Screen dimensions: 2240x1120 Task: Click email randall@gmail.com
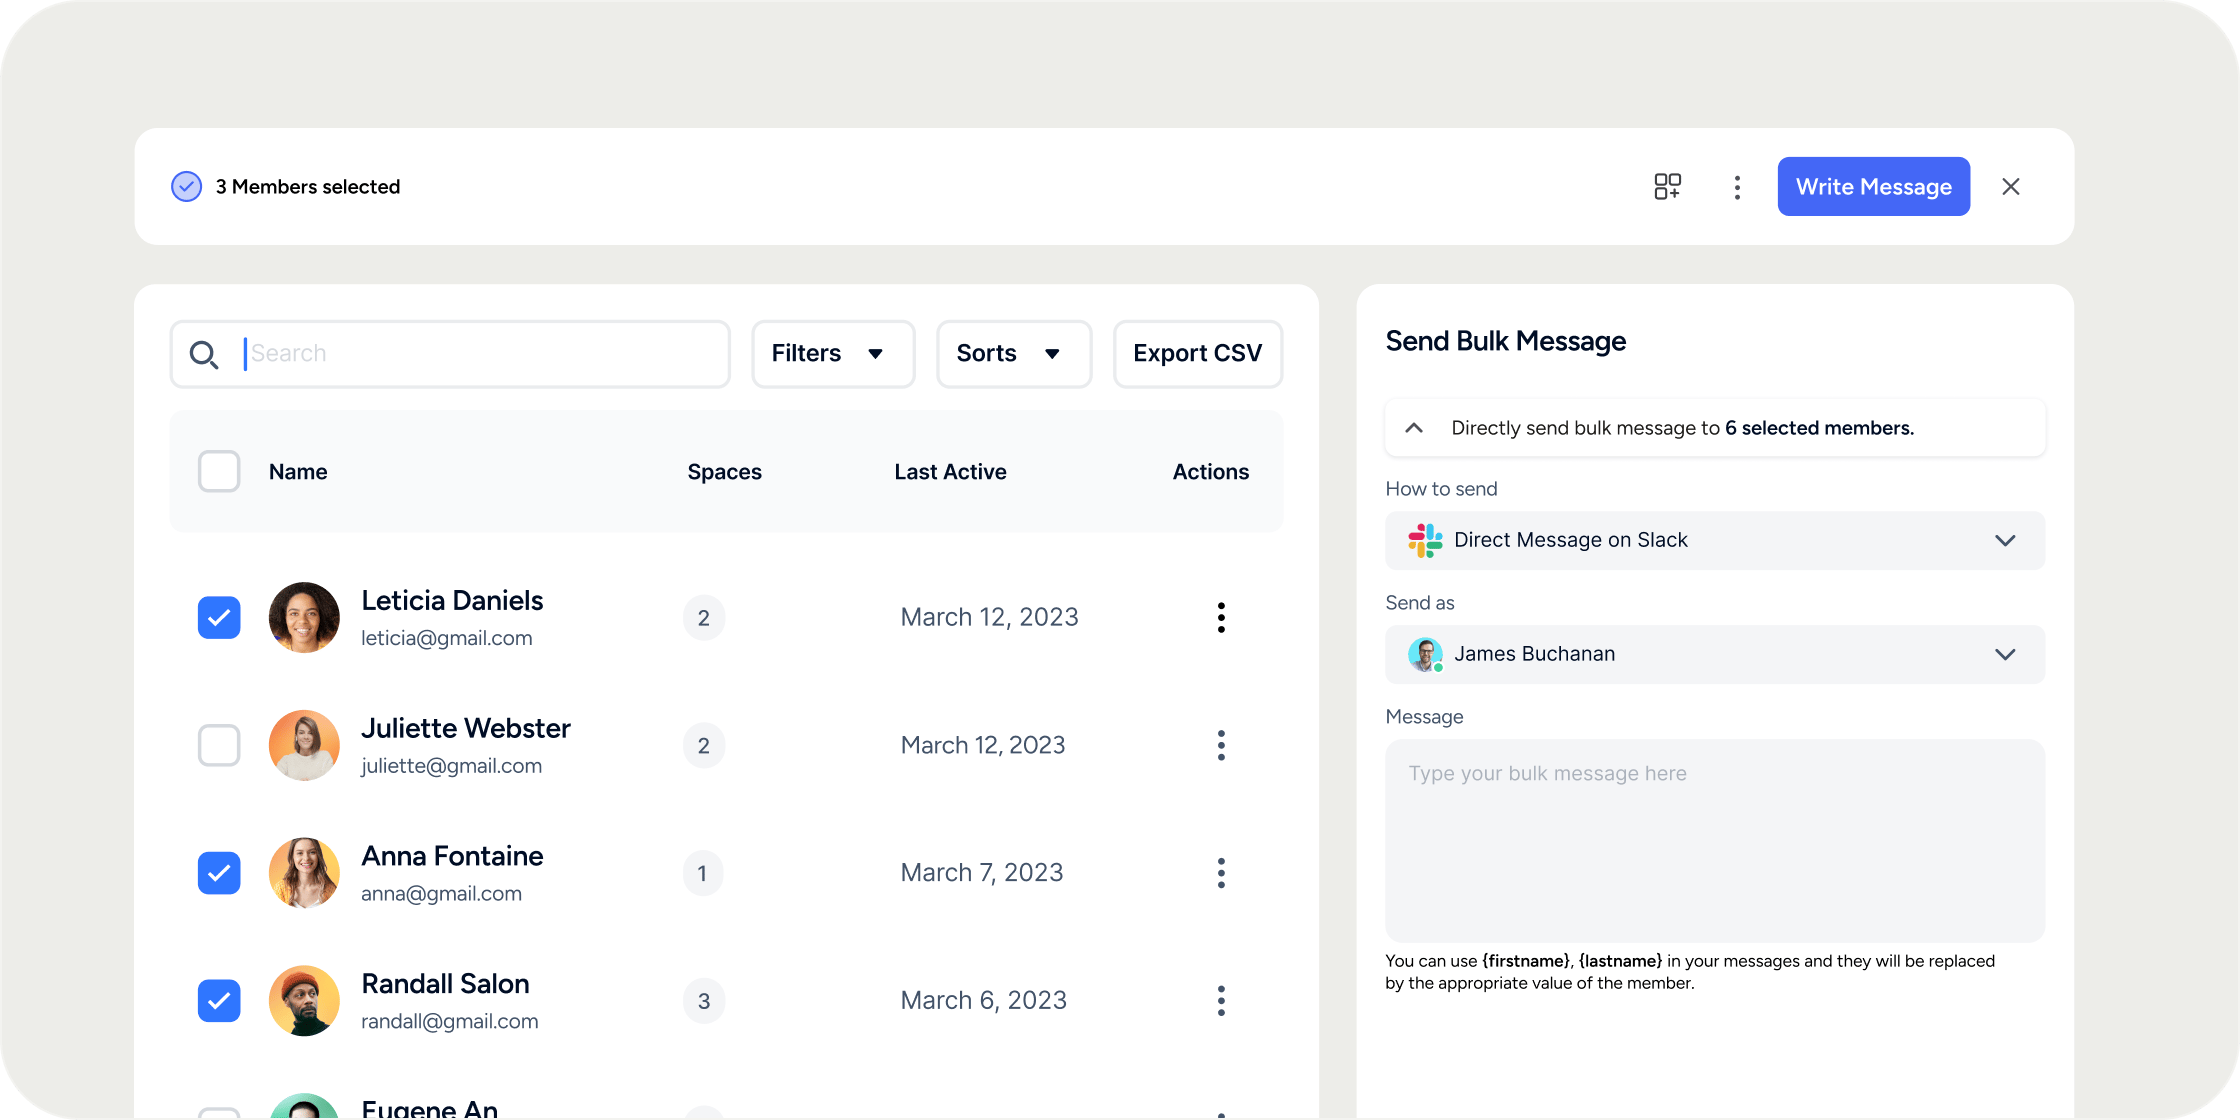449,1021
